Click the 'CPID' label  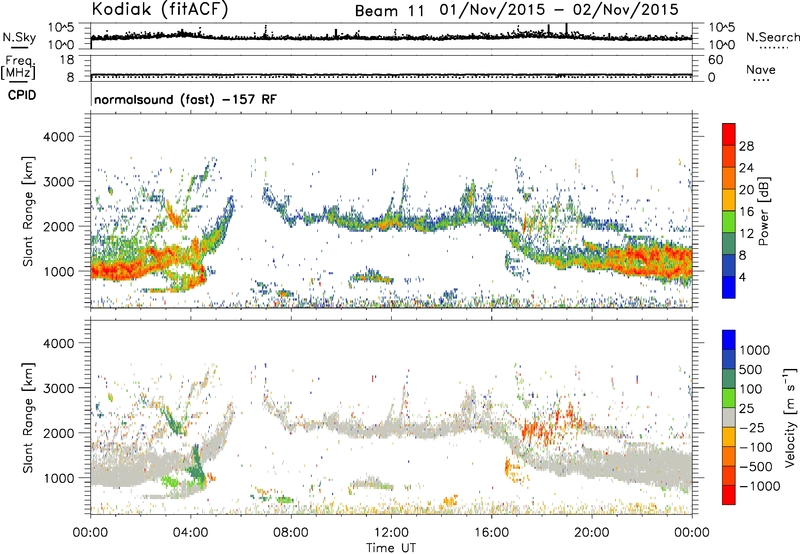point(22,95)
